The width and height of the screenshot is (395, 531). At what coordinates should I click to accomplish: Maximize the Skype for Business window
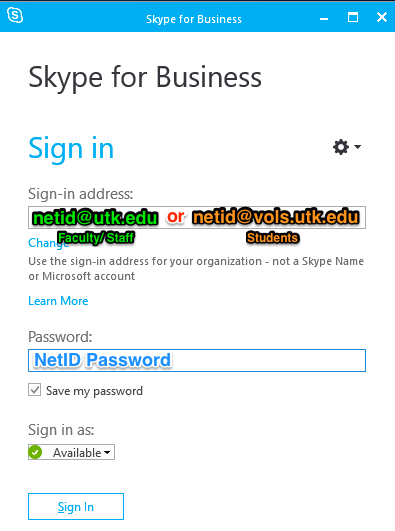click(x=353, y=17)
